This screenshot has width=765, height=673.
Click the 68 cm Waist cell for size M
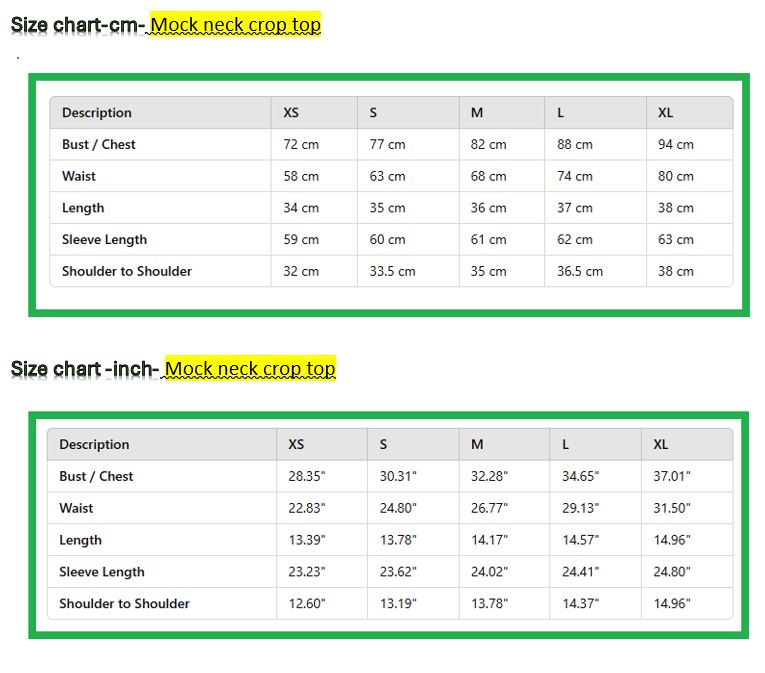click(488, 176)
